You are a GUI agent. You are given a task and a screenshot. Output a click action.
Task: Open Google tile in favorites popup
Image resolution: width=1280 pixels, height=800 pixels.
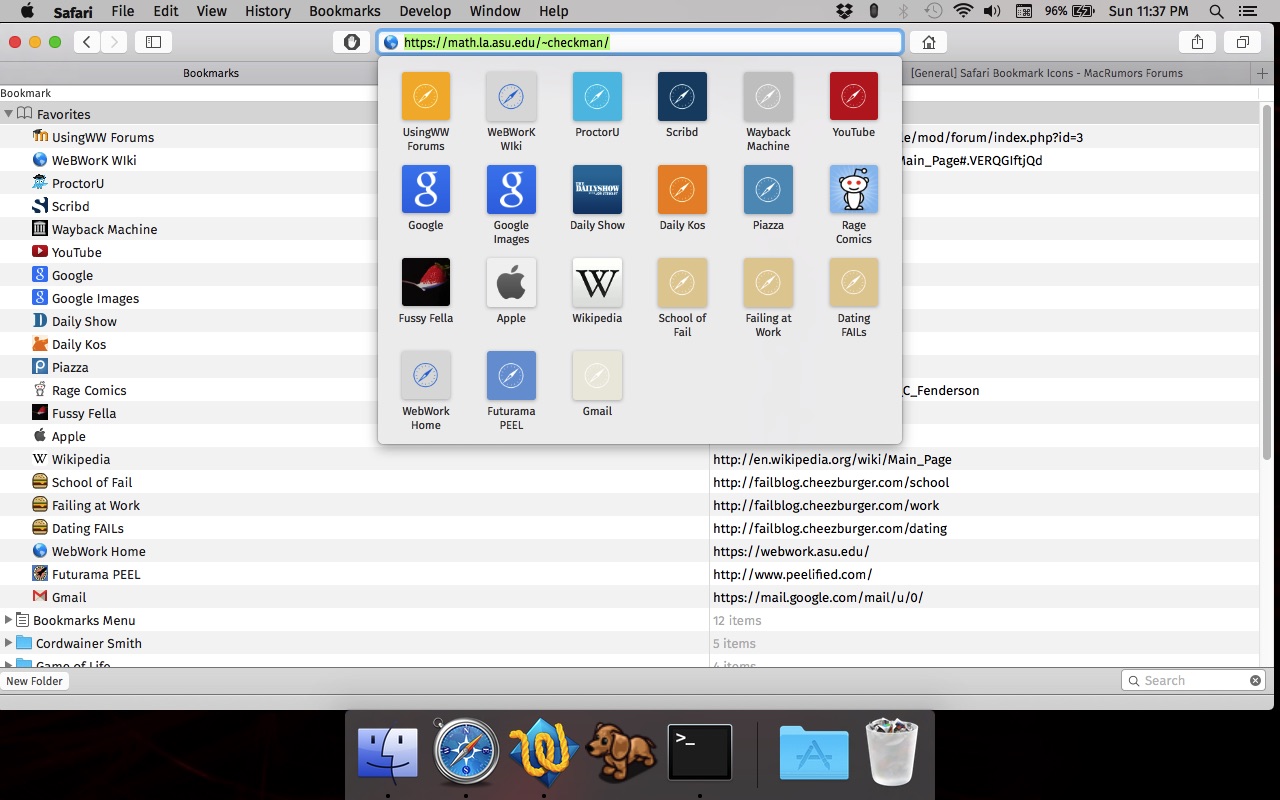click(x=425, y=190)
